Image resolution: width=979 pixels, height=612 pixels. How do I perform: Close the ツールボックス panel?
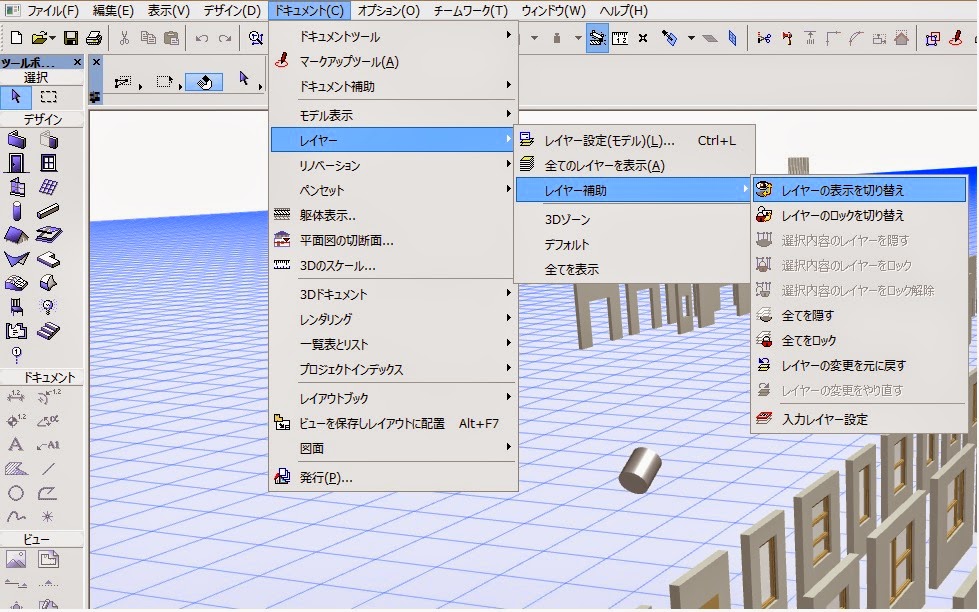(77, 62)
